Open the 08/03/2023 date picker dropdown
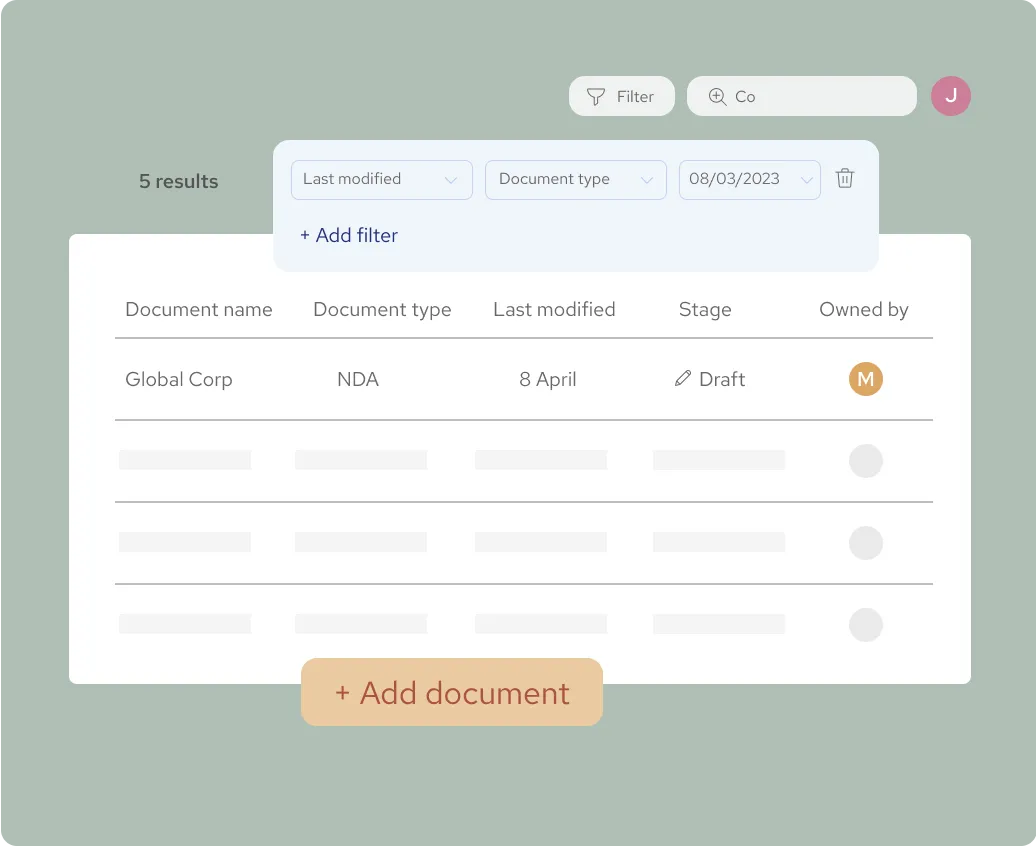The width and height of the screenshot is (1036, 846). (x=749, y=179)
